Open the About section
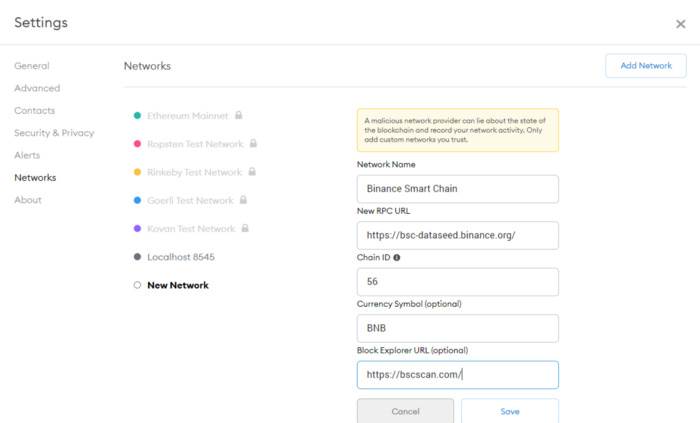This screenshot has width=700, height=423. point(28,199)
